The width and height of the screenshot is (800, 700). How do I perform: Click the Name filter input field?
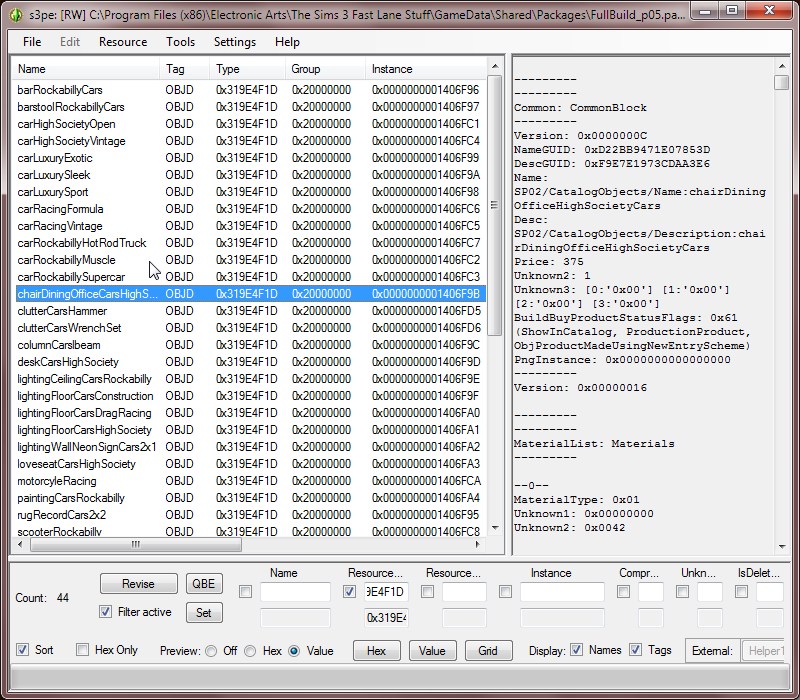click(295, 593)
